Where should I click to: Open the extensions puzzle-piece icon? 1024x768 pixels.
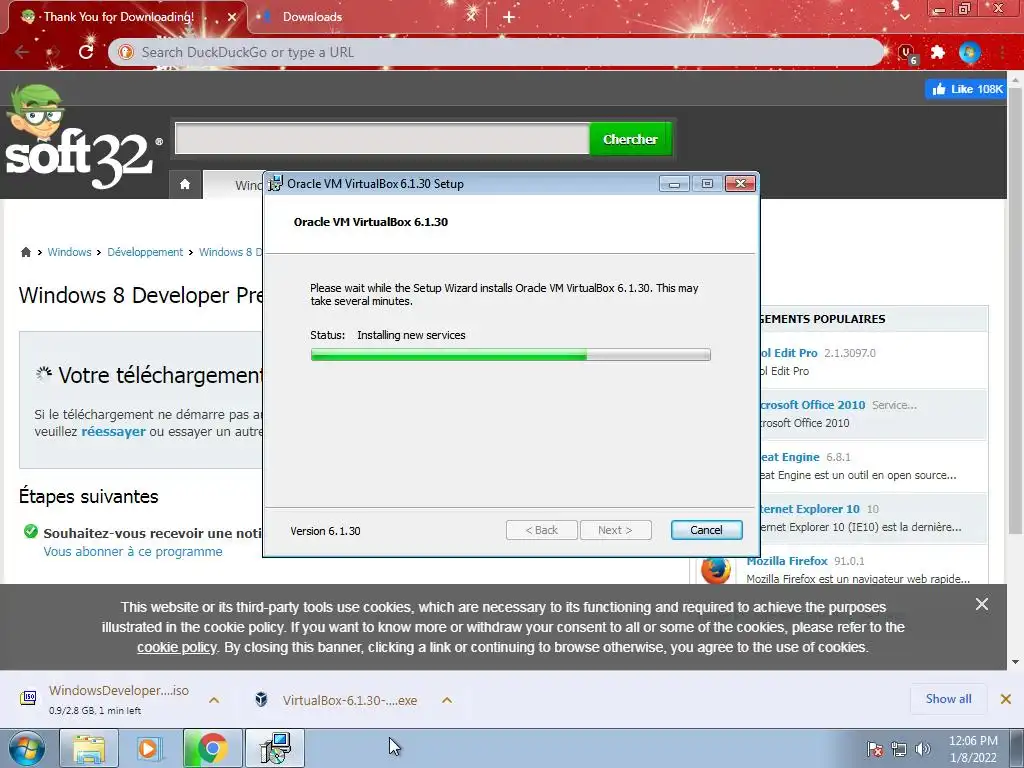(938, 52)
